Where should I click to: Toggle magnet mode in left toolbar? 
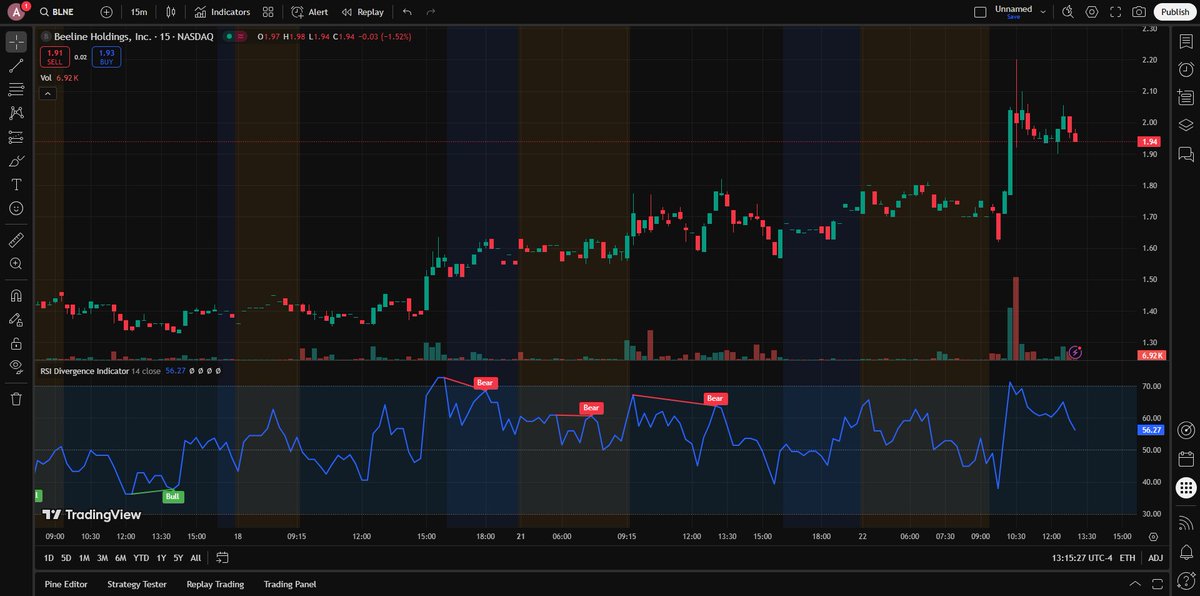pos(16,296)
